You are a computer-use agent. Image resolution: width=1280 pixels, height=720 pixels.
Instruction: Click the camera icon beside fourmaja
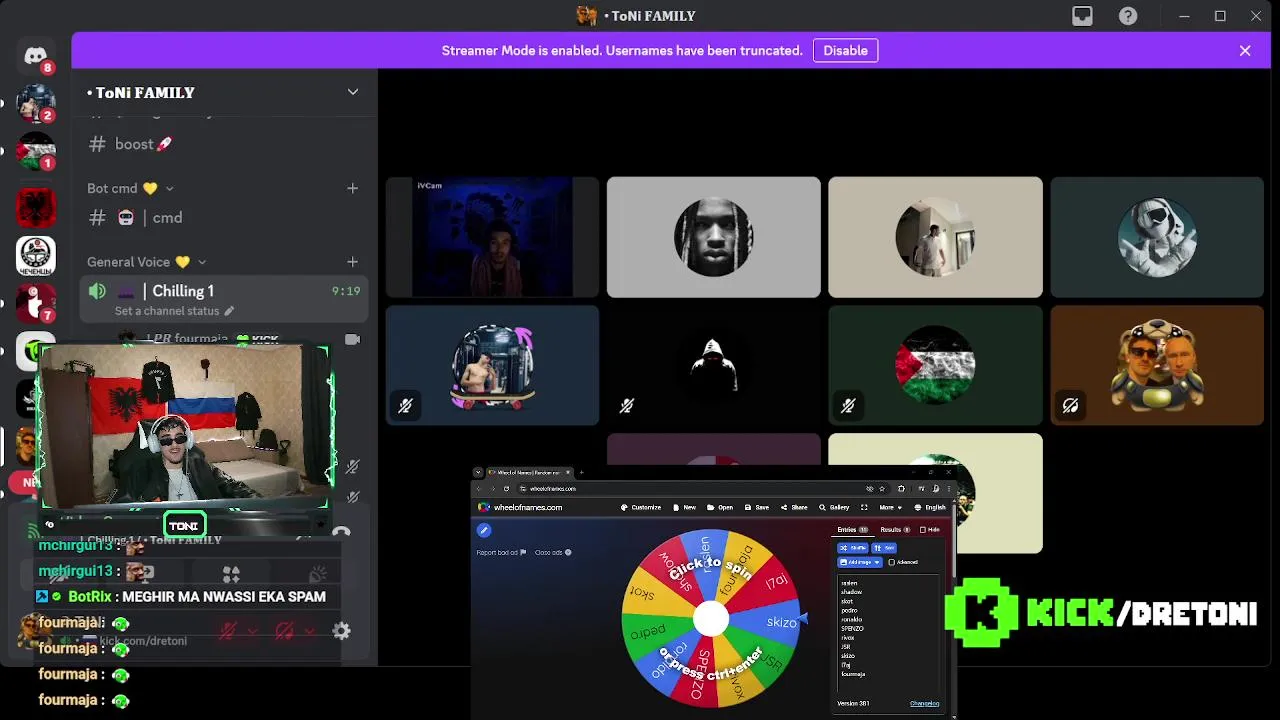pos(352,339)
